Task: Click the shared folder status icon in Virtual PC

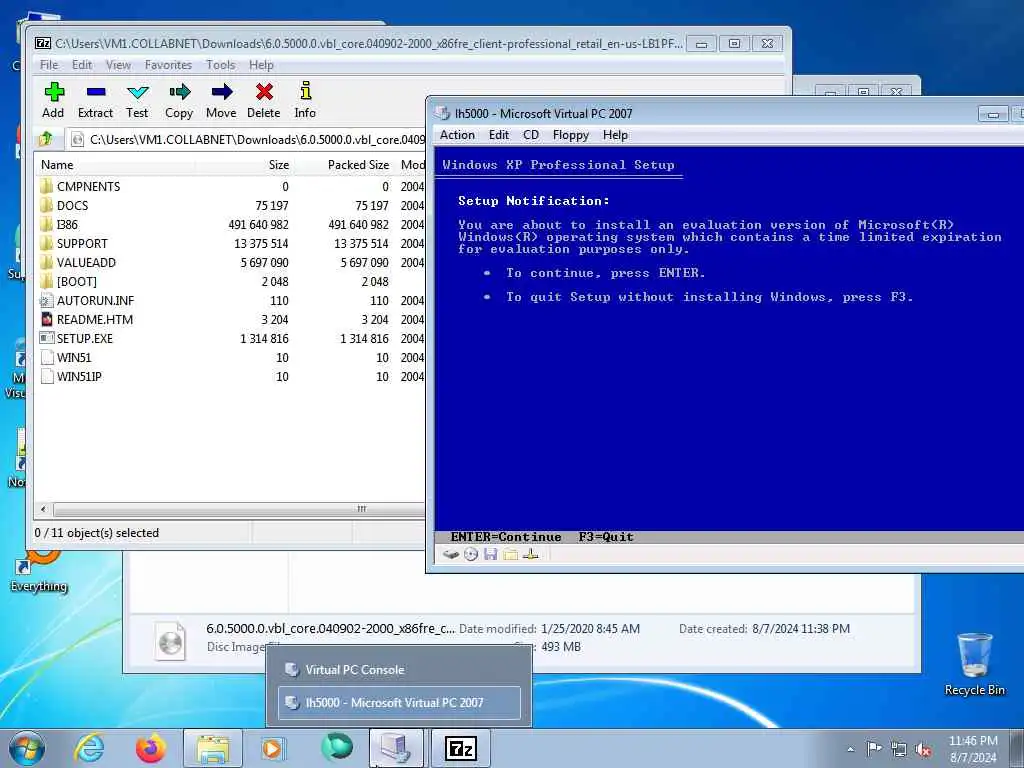Action: tap(510, 554)
